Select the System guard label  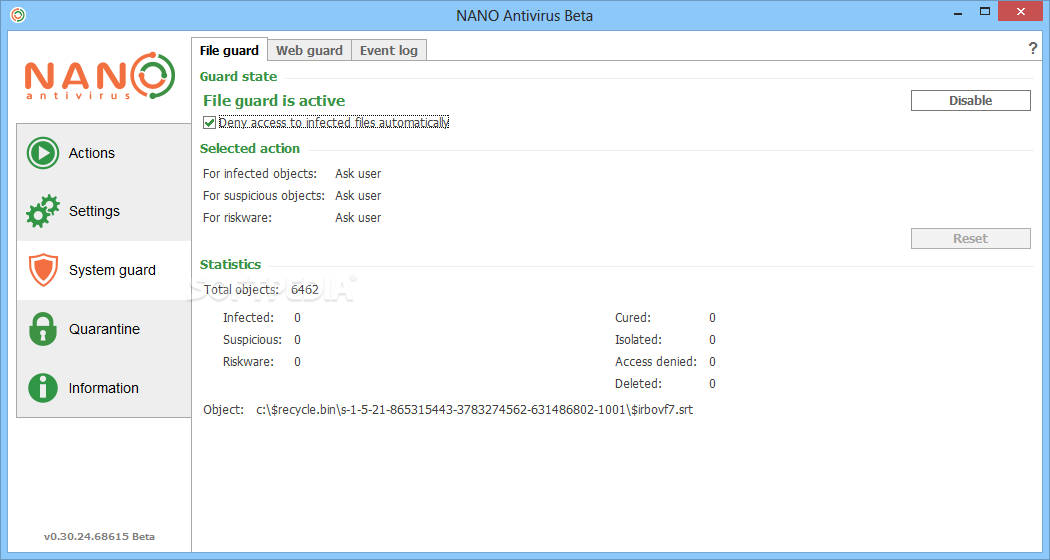click(112, 270)
